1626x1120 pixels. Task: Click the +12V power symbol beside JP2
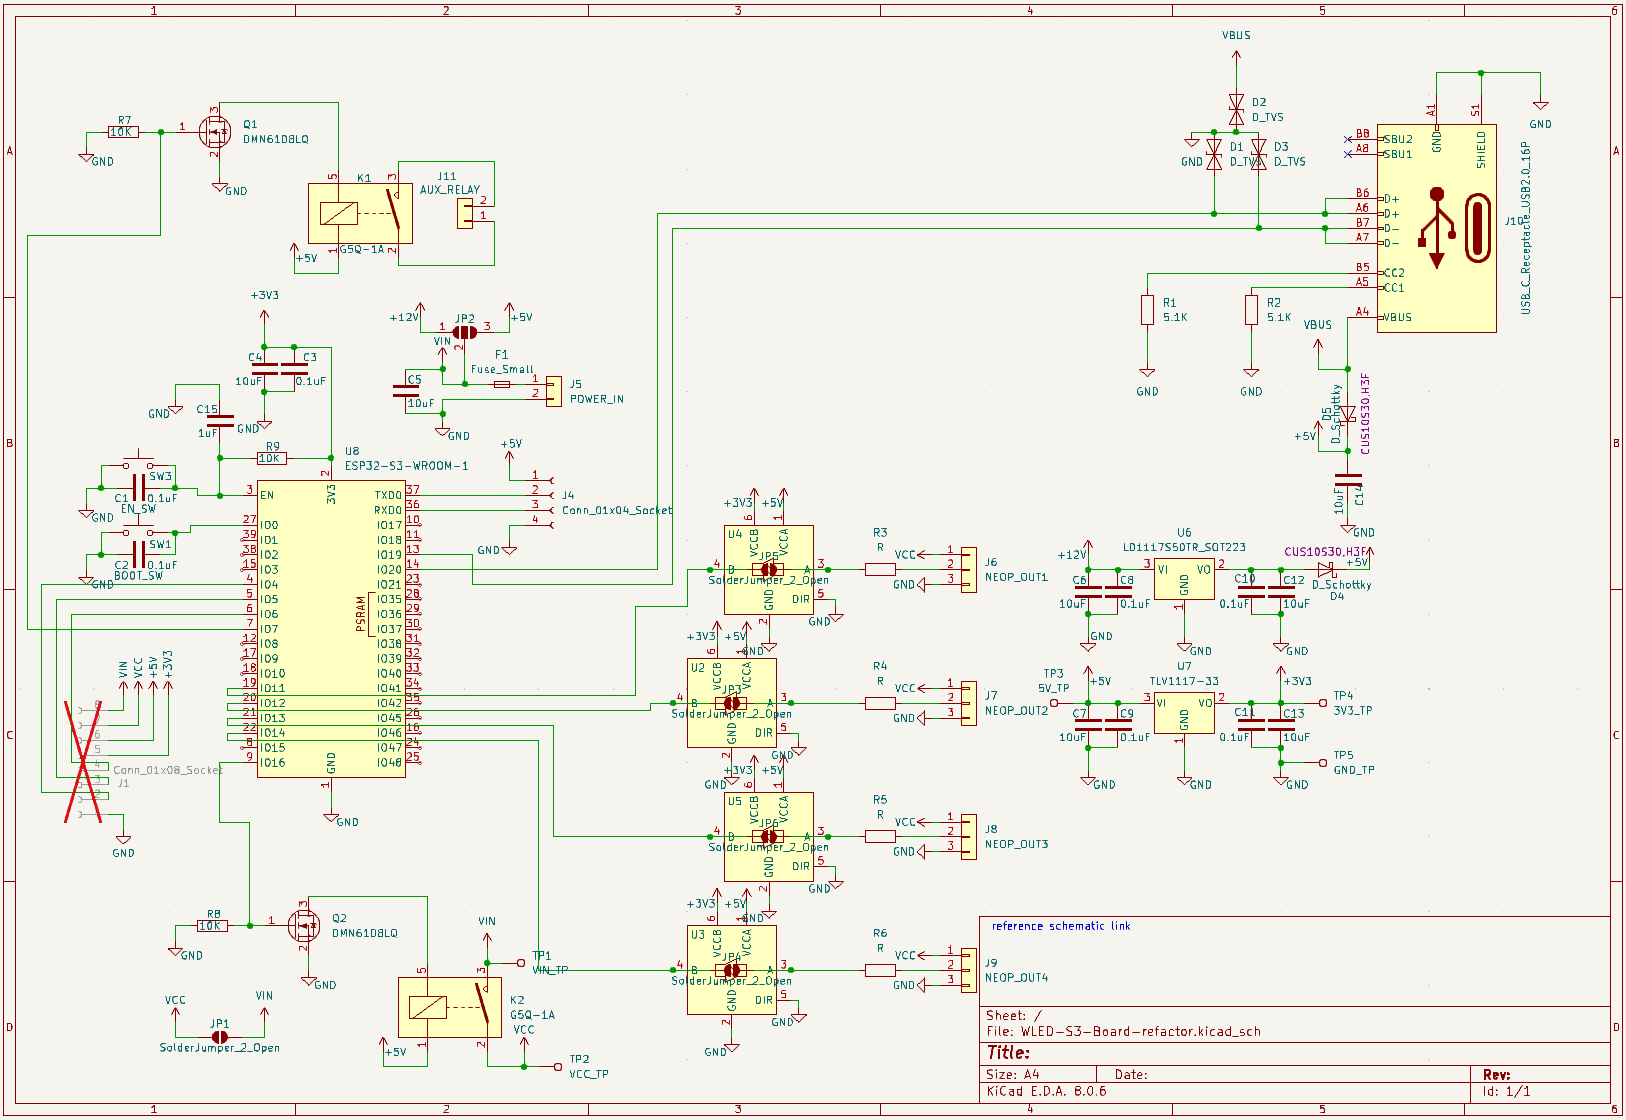click(408, 314)
